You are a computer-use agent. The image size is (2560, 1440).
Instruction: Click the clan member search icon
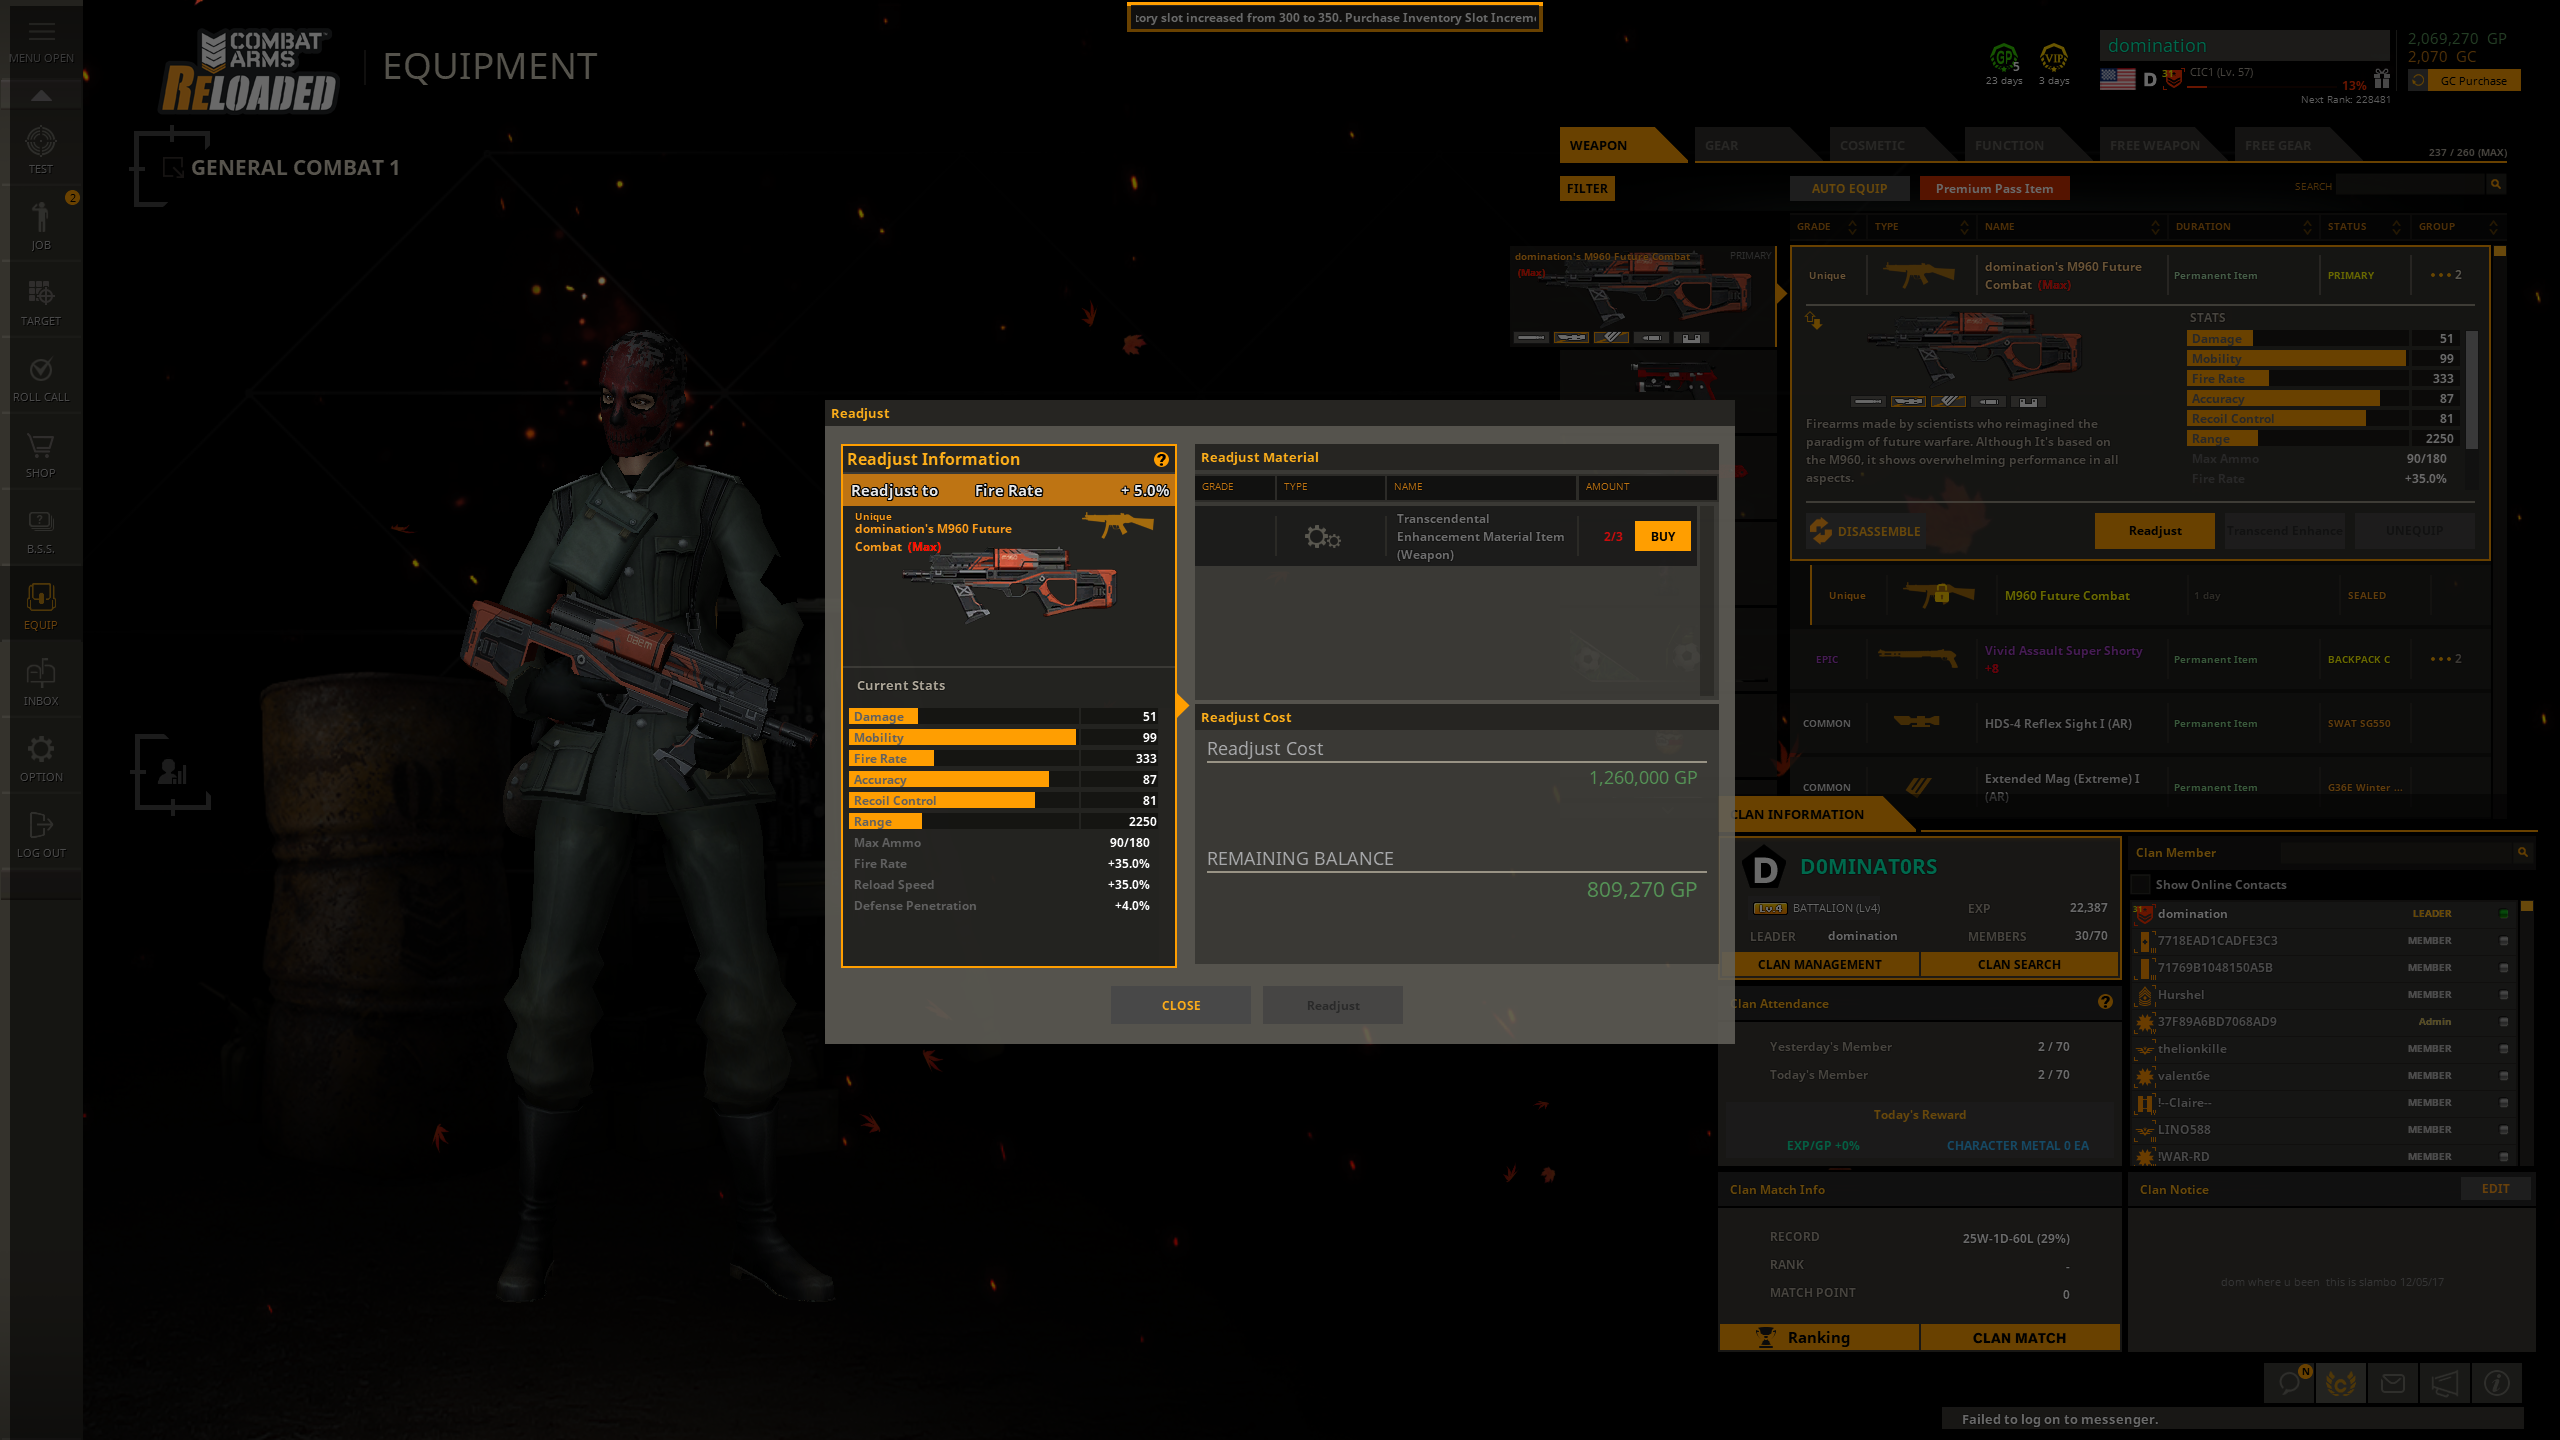[x=2523, y=853]
